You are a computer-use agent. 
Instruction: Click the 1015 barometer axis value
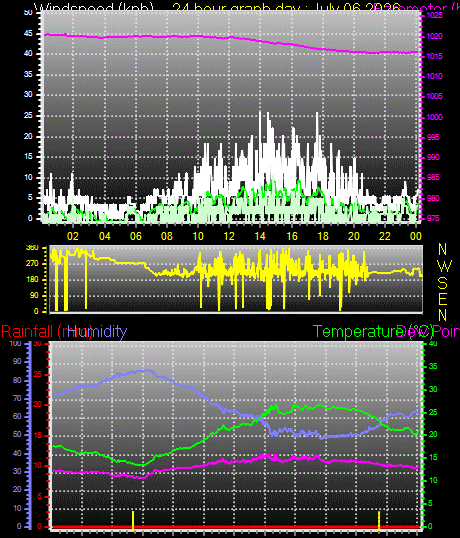point(435,56)
